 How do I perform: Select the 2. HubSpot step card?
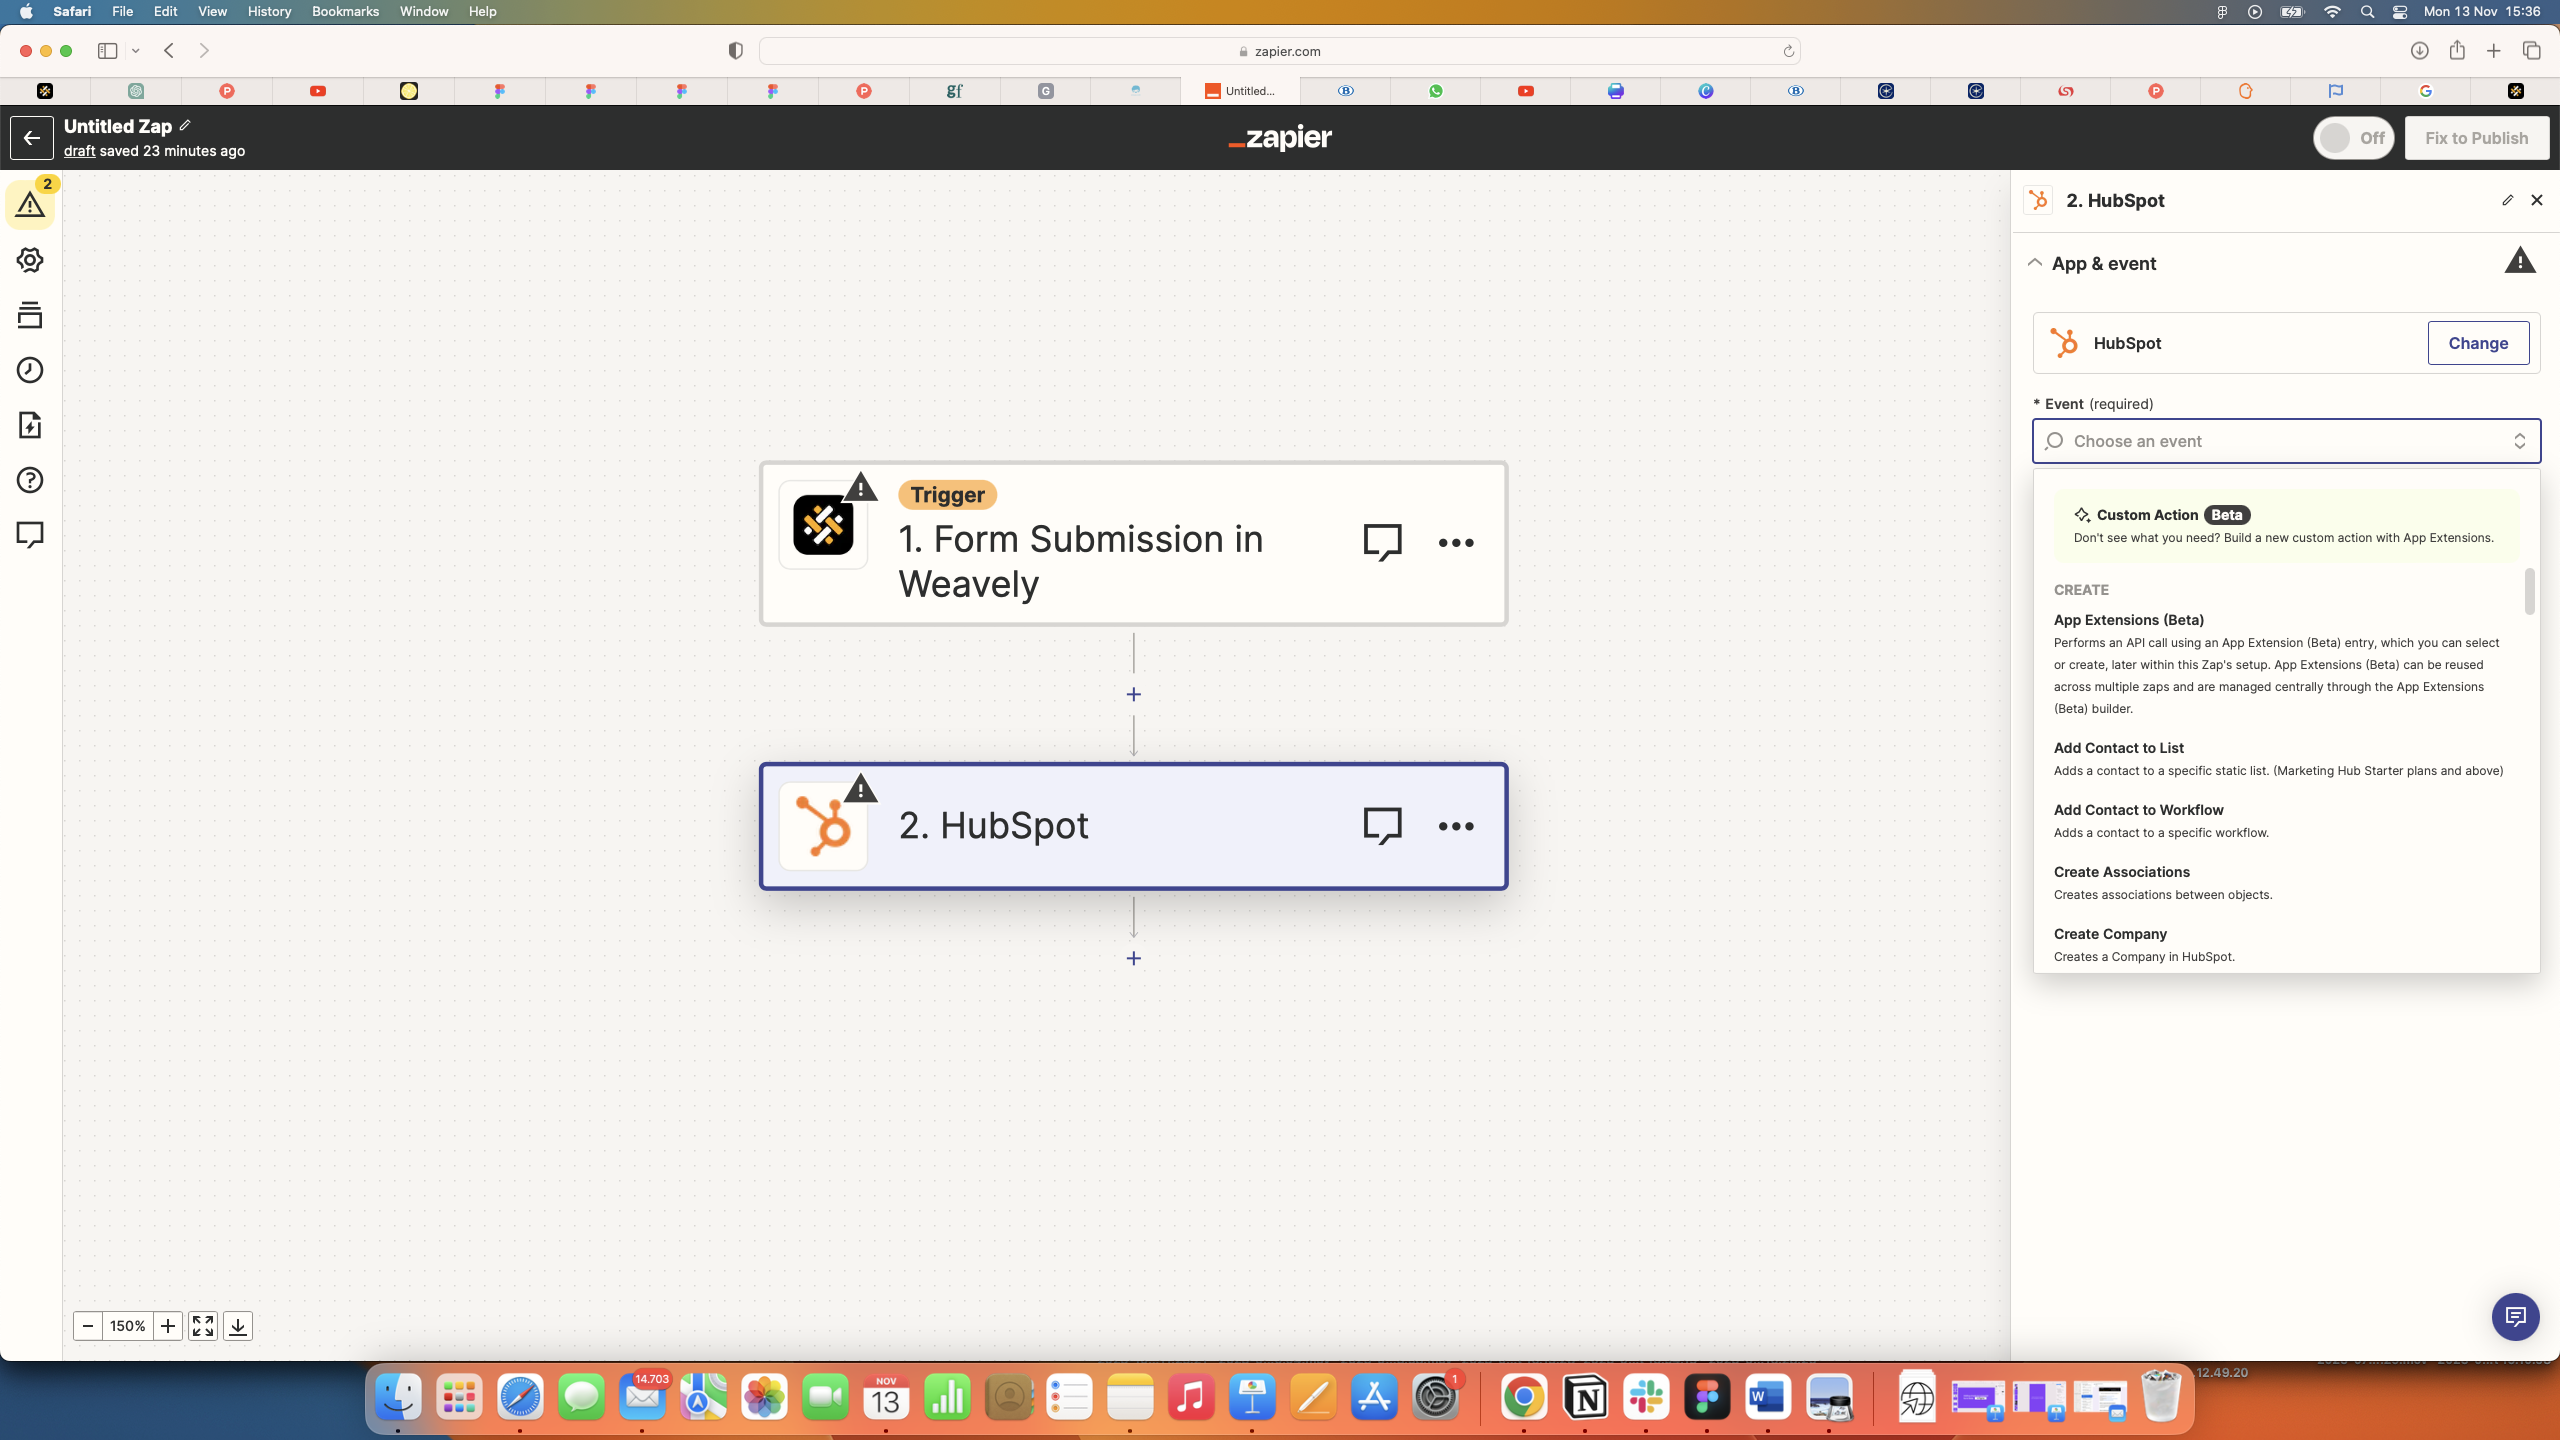click(x=1133, y=826)
